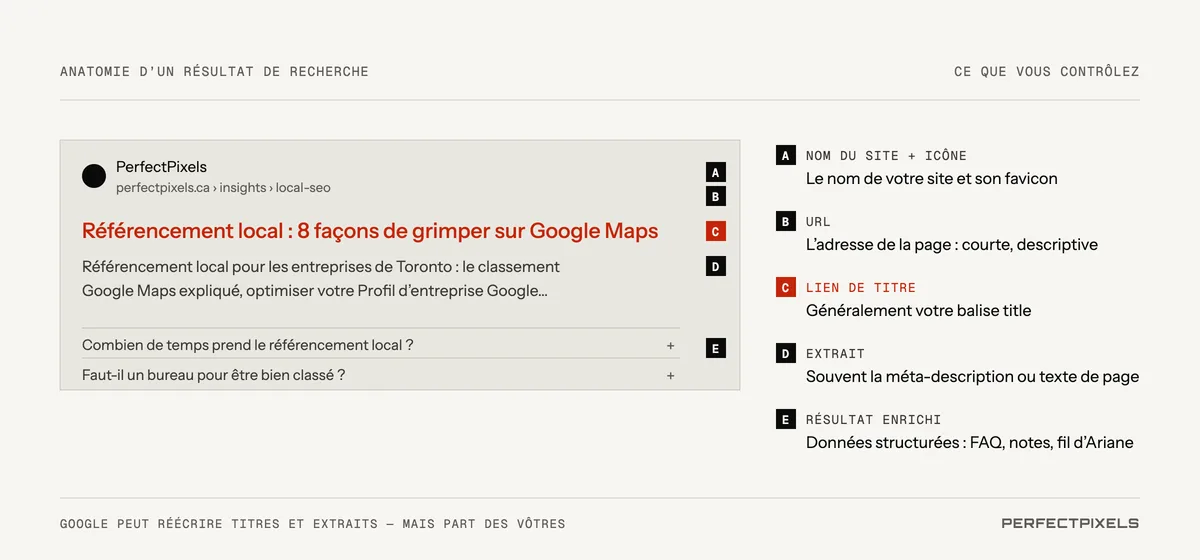Click the question 'Combien de temps prend le référencement local ?'

[248, 345]
